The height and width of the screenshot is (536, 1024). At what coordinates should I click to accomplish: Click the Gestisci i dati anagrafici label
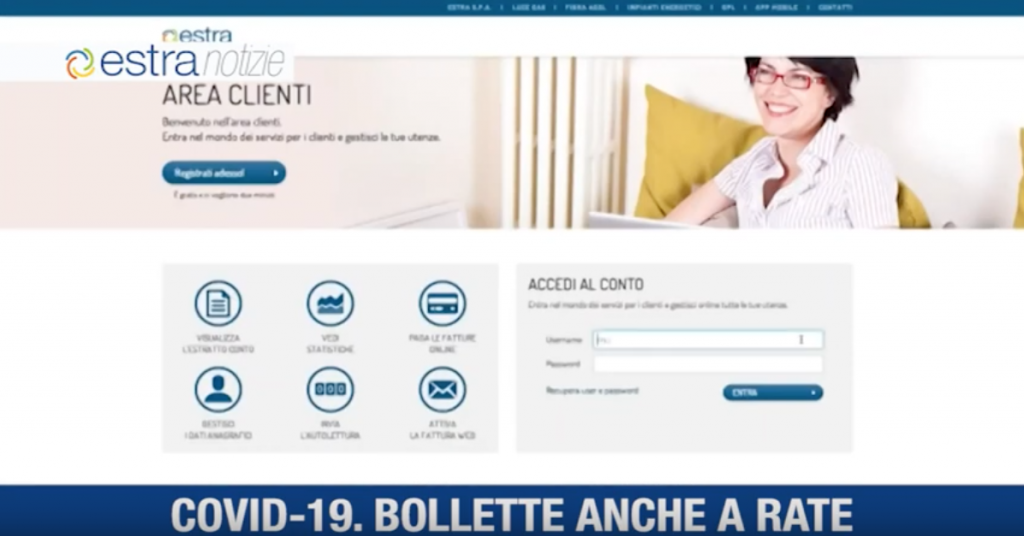pyautogui.click(x=218, y=430)
